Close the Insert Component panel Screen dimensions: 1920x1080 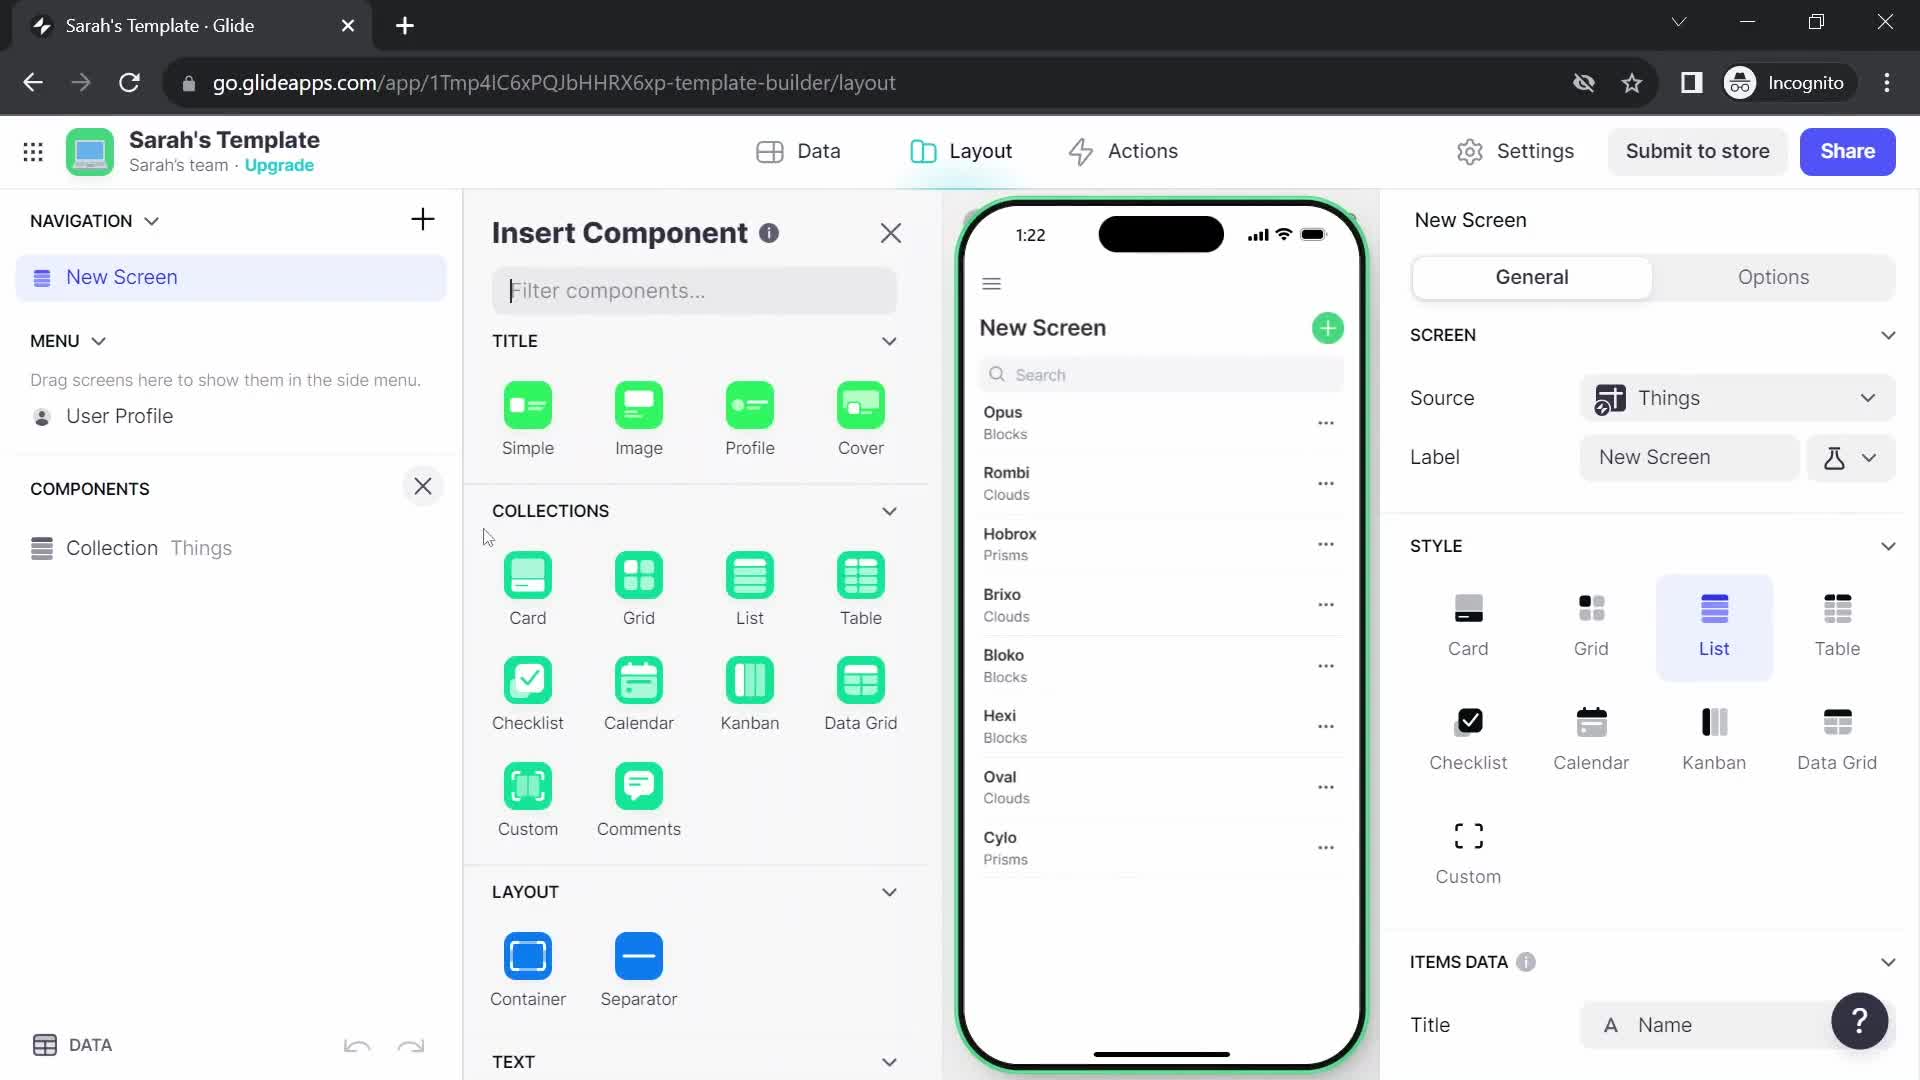tap(890, 233)
